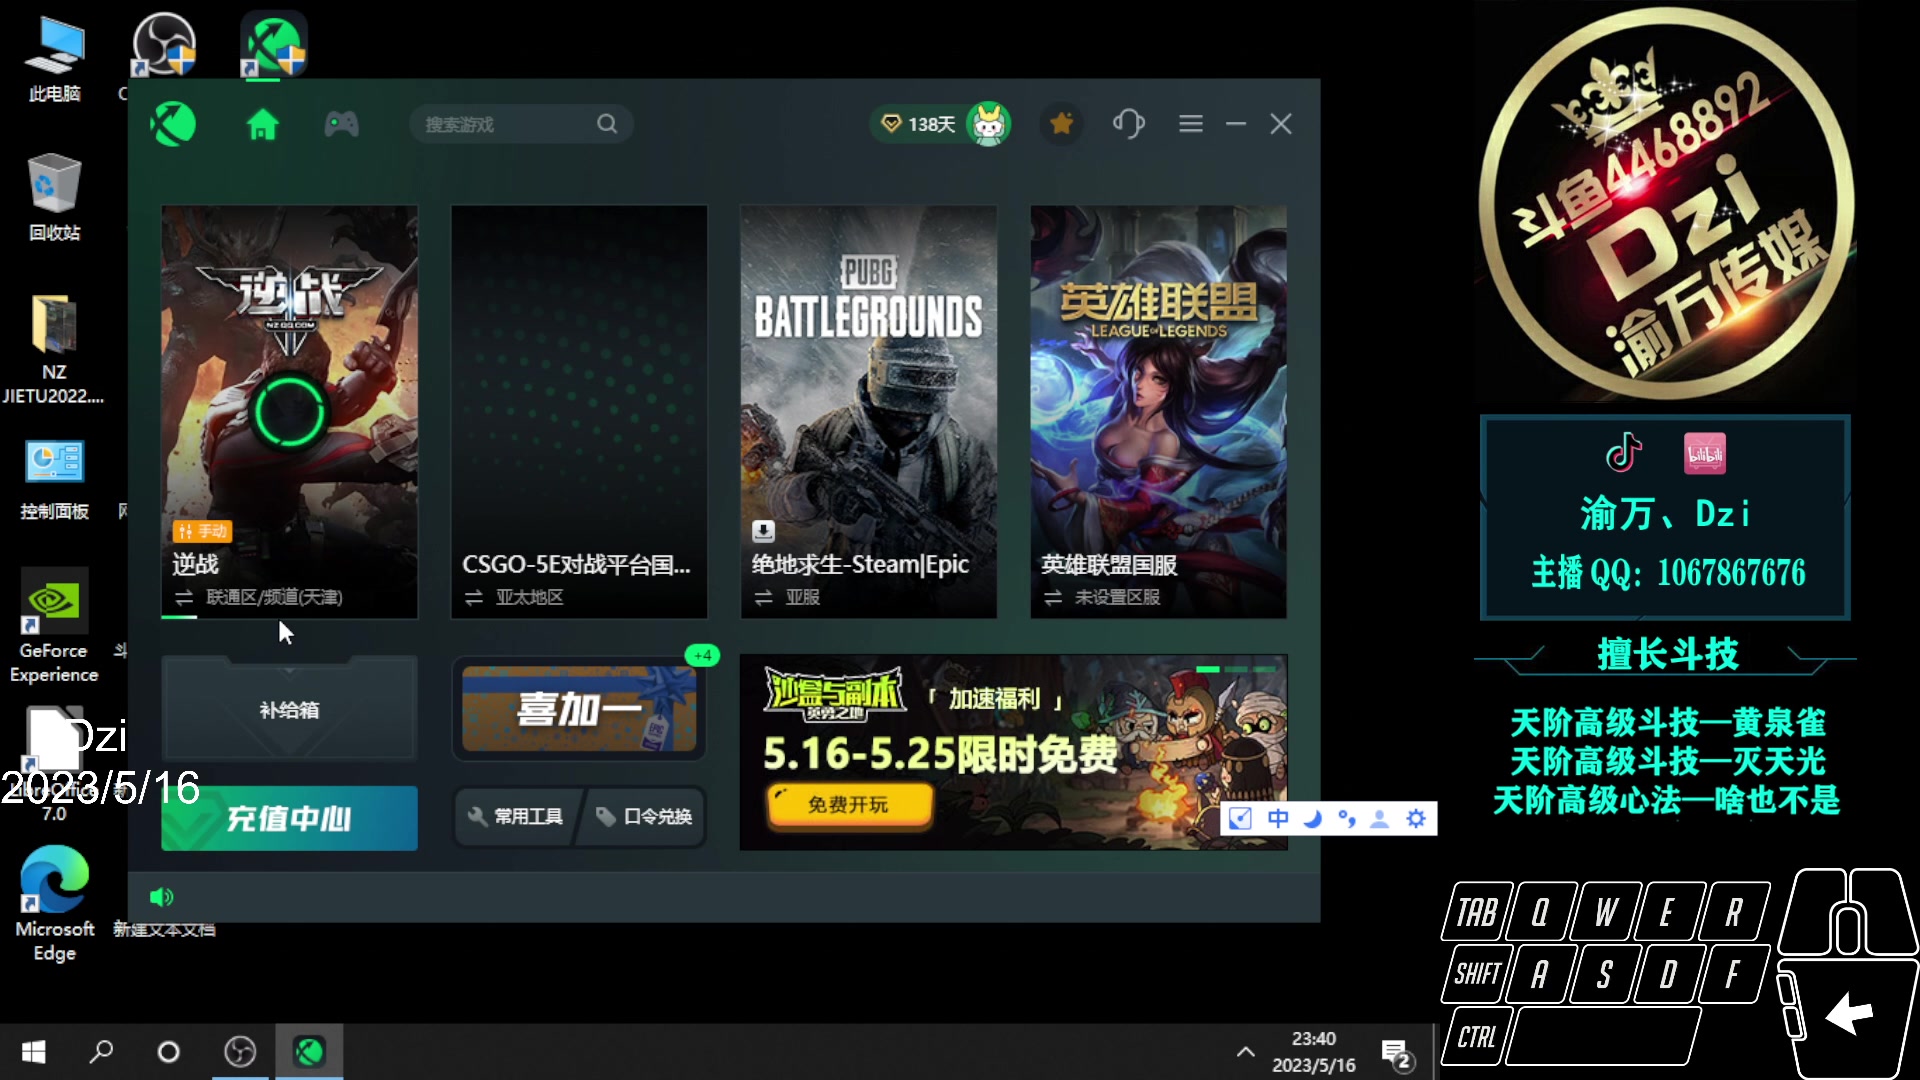Open the 138天 membership badge

[x=918, y=124]
